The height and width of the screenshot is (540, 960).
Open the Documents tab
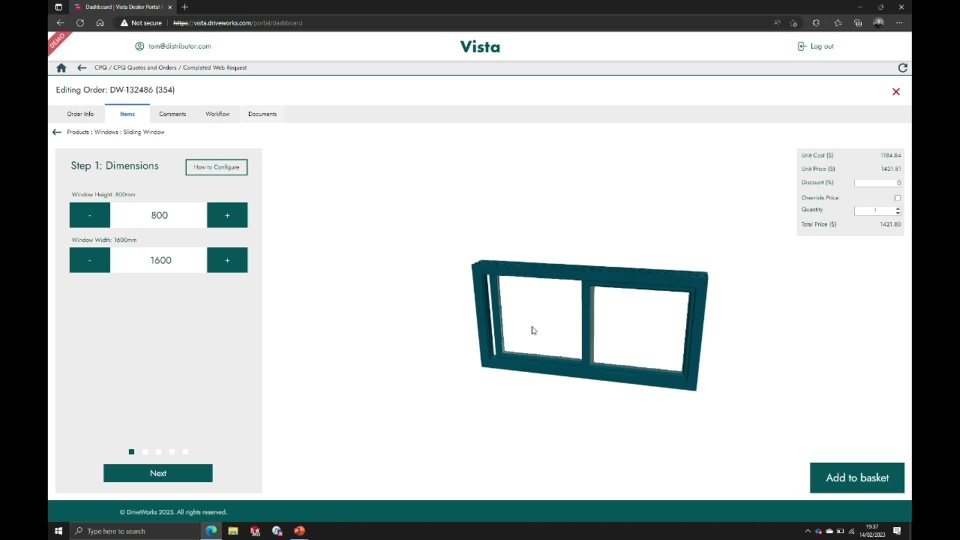tap(262, 114)
